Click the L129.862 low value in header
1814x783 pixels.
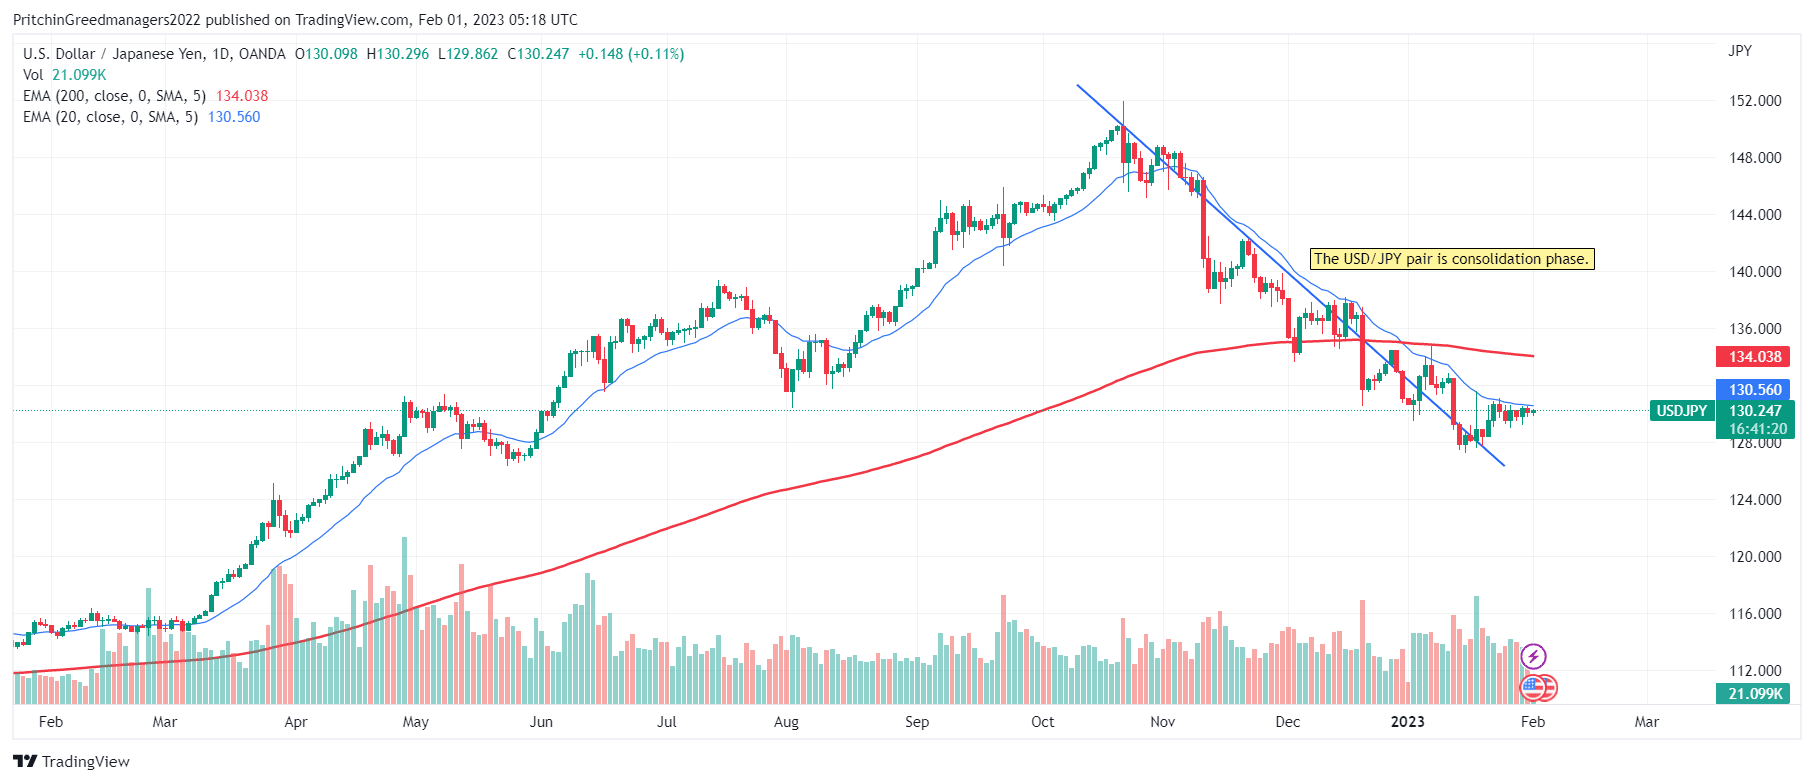click(x=468, y=54)
